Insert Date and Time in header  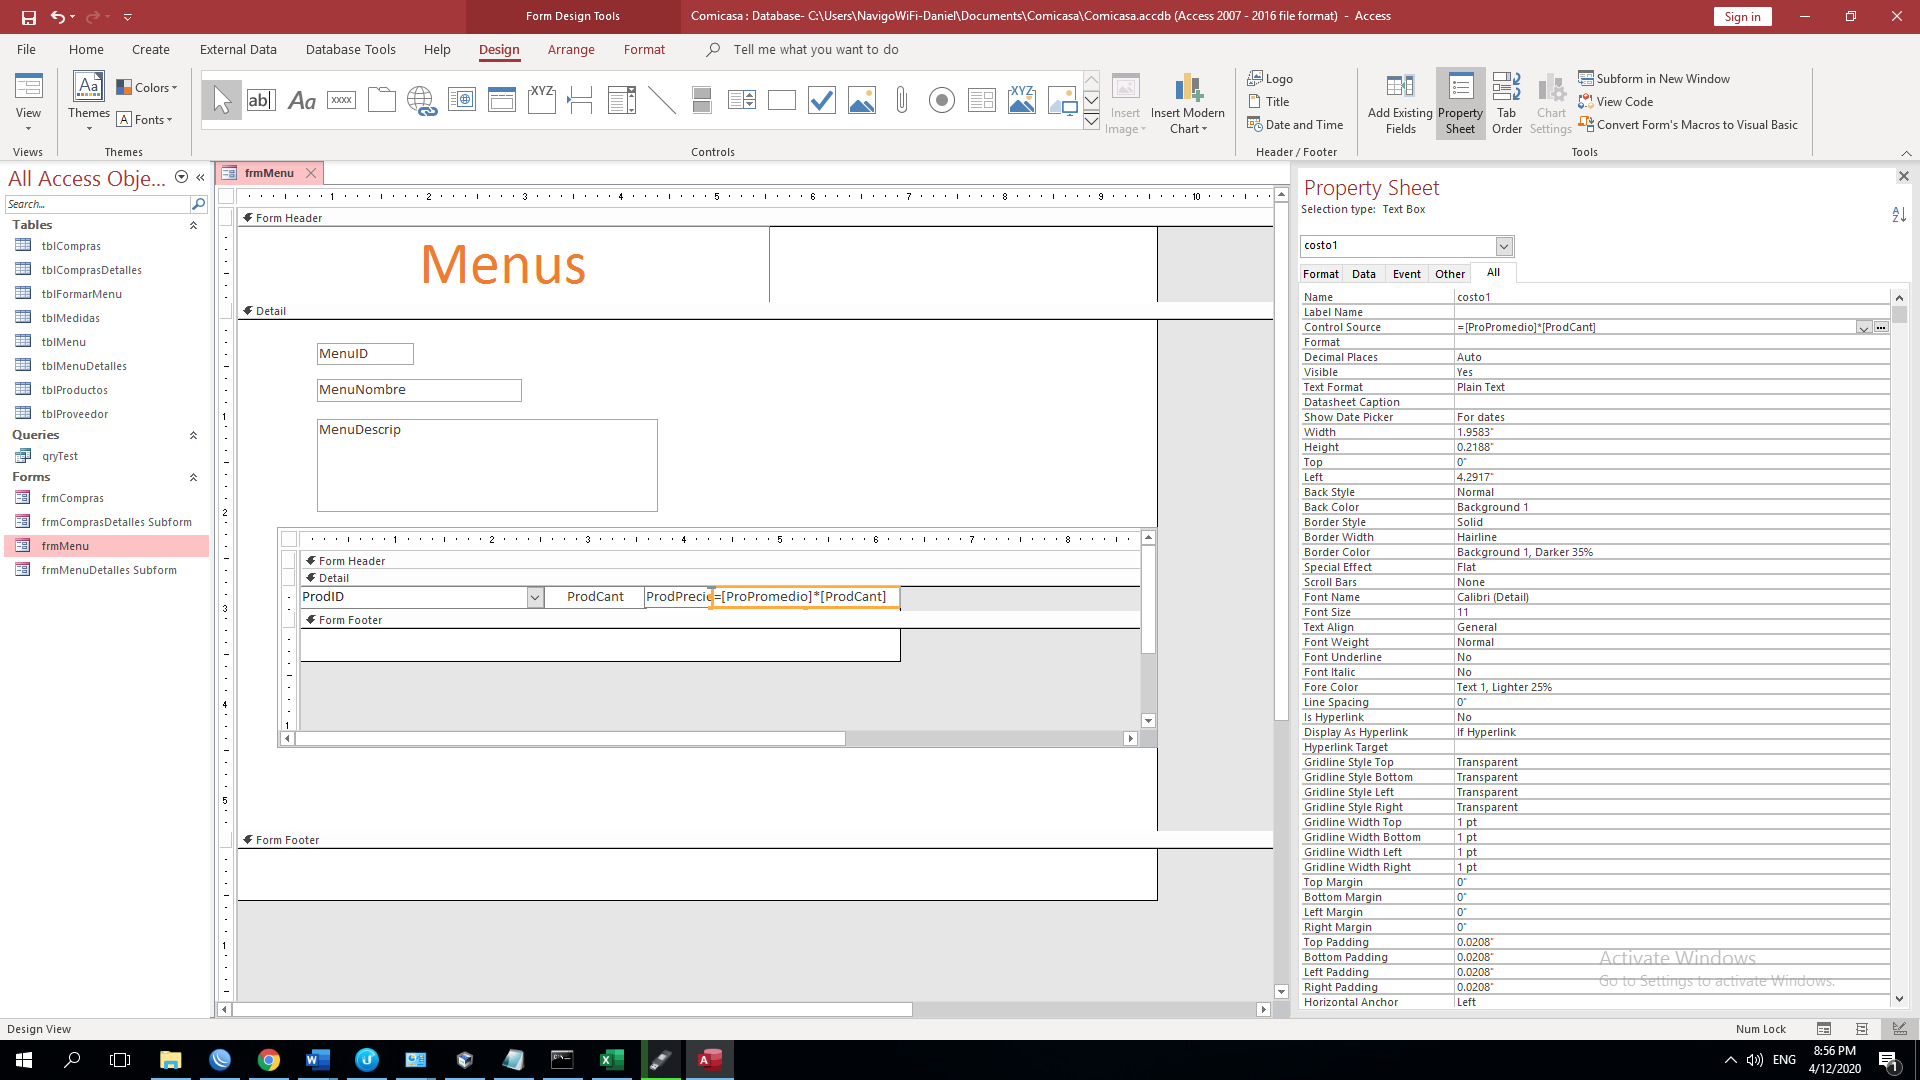(1295, 125)
